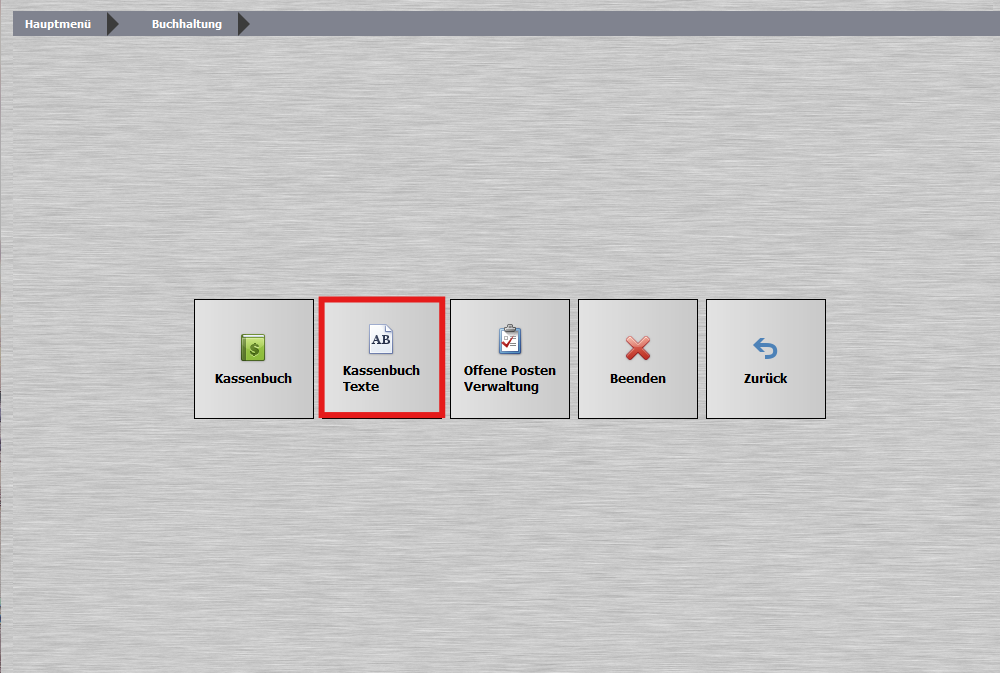Click the AB document icon
Screen dimensions: 1000x673
coord(381,339)
